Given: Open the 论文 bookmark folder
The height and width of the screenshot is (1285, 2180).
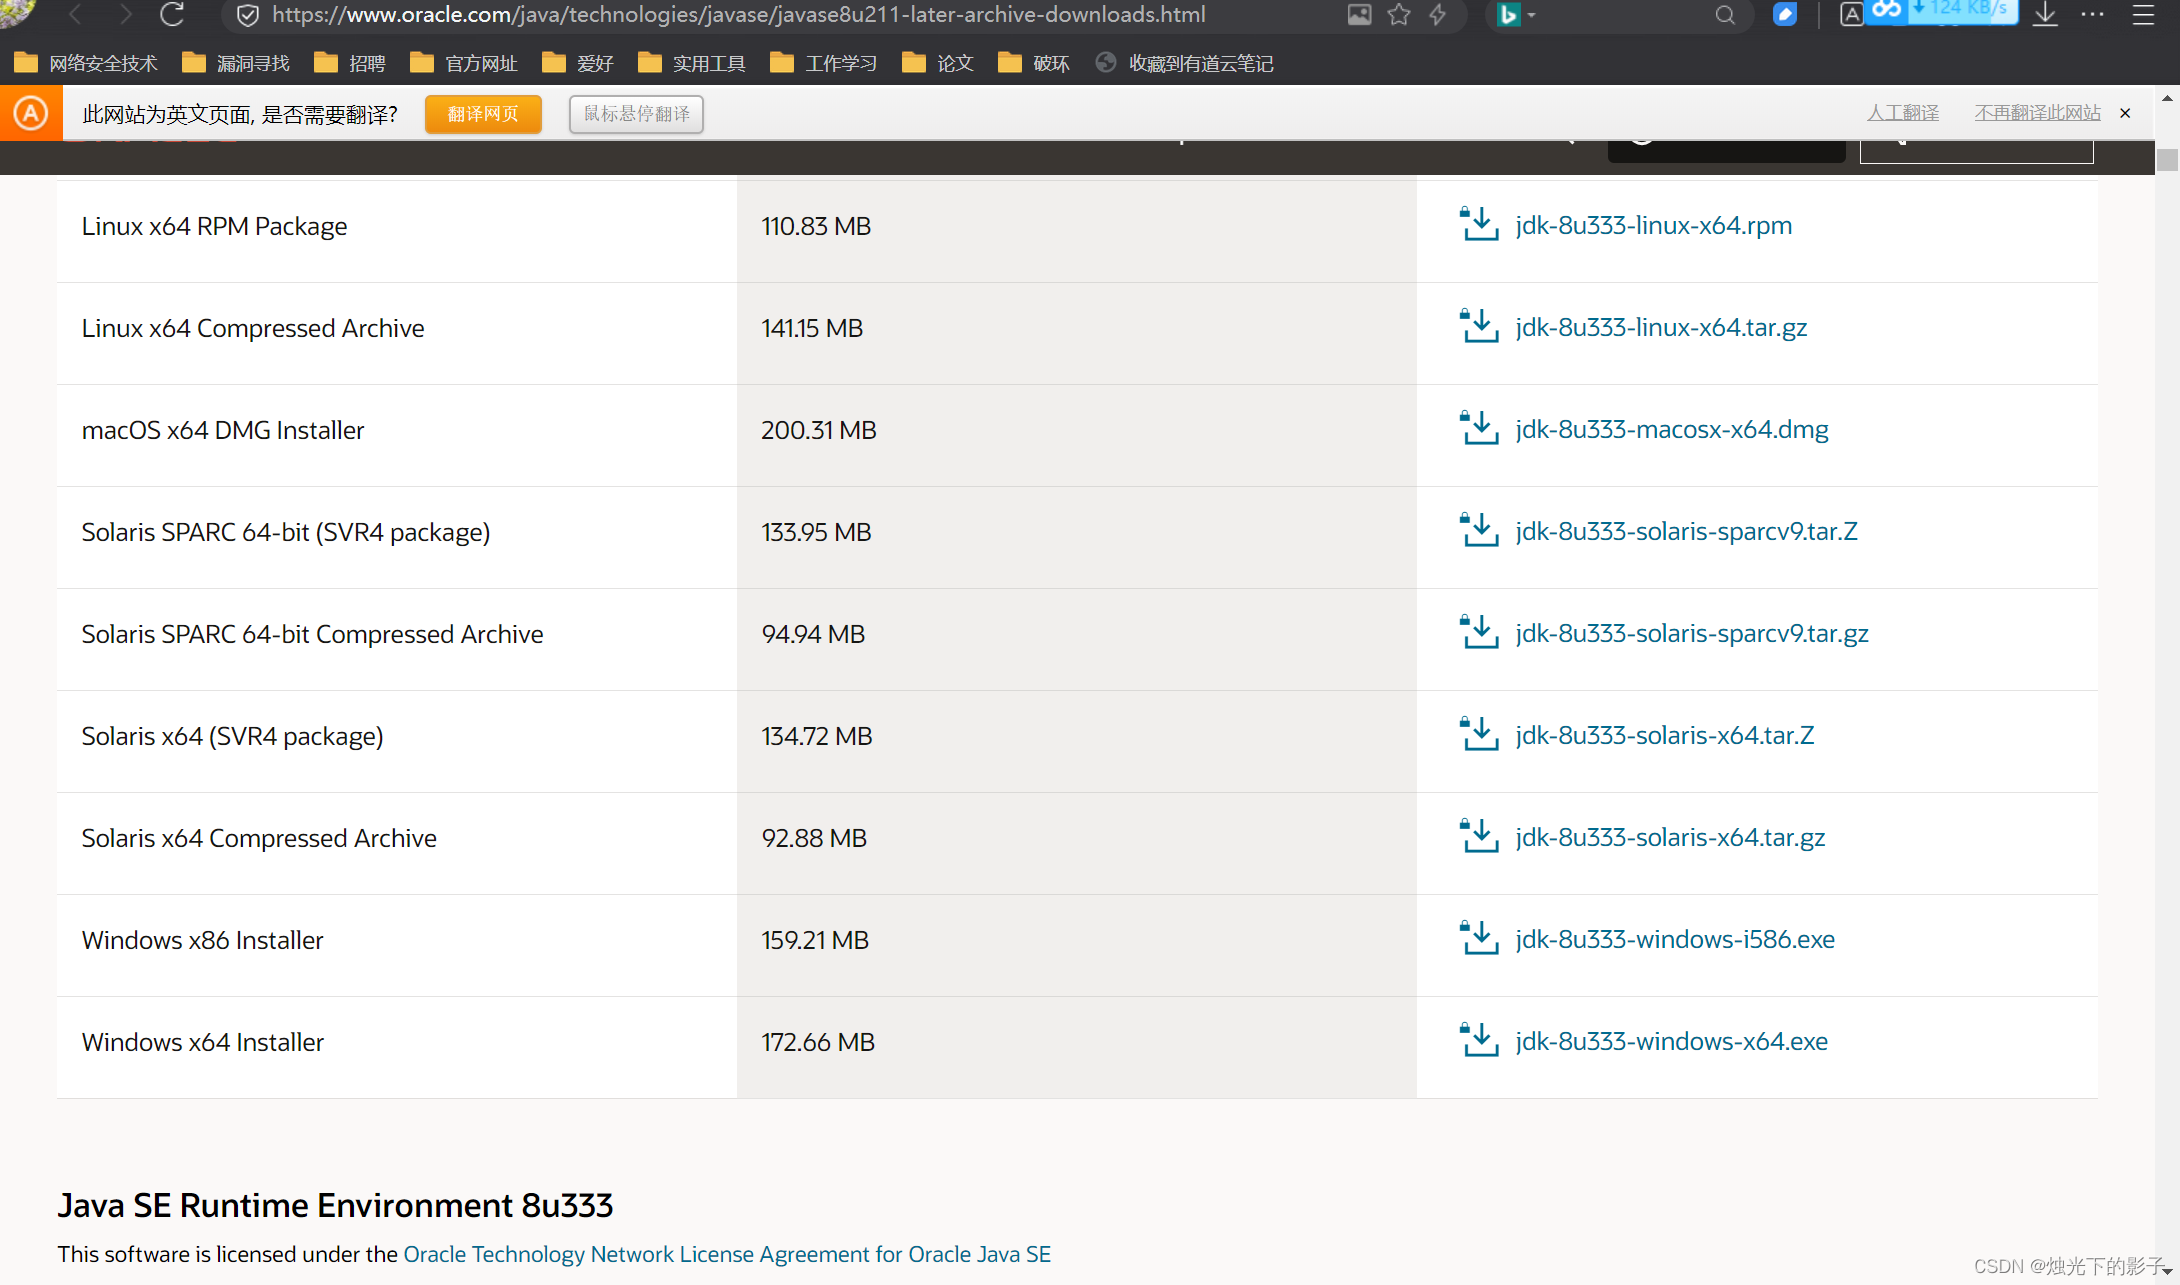Looking at the screenshot, I should [x=938, y=63].
